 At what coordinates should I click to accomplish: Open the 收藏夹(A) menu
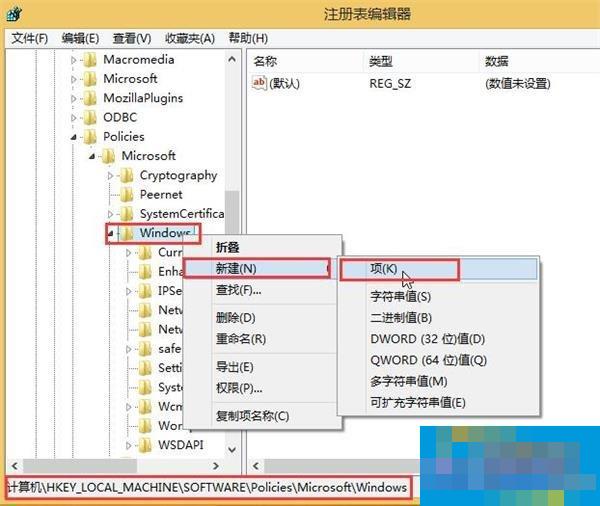click(190, 38)
